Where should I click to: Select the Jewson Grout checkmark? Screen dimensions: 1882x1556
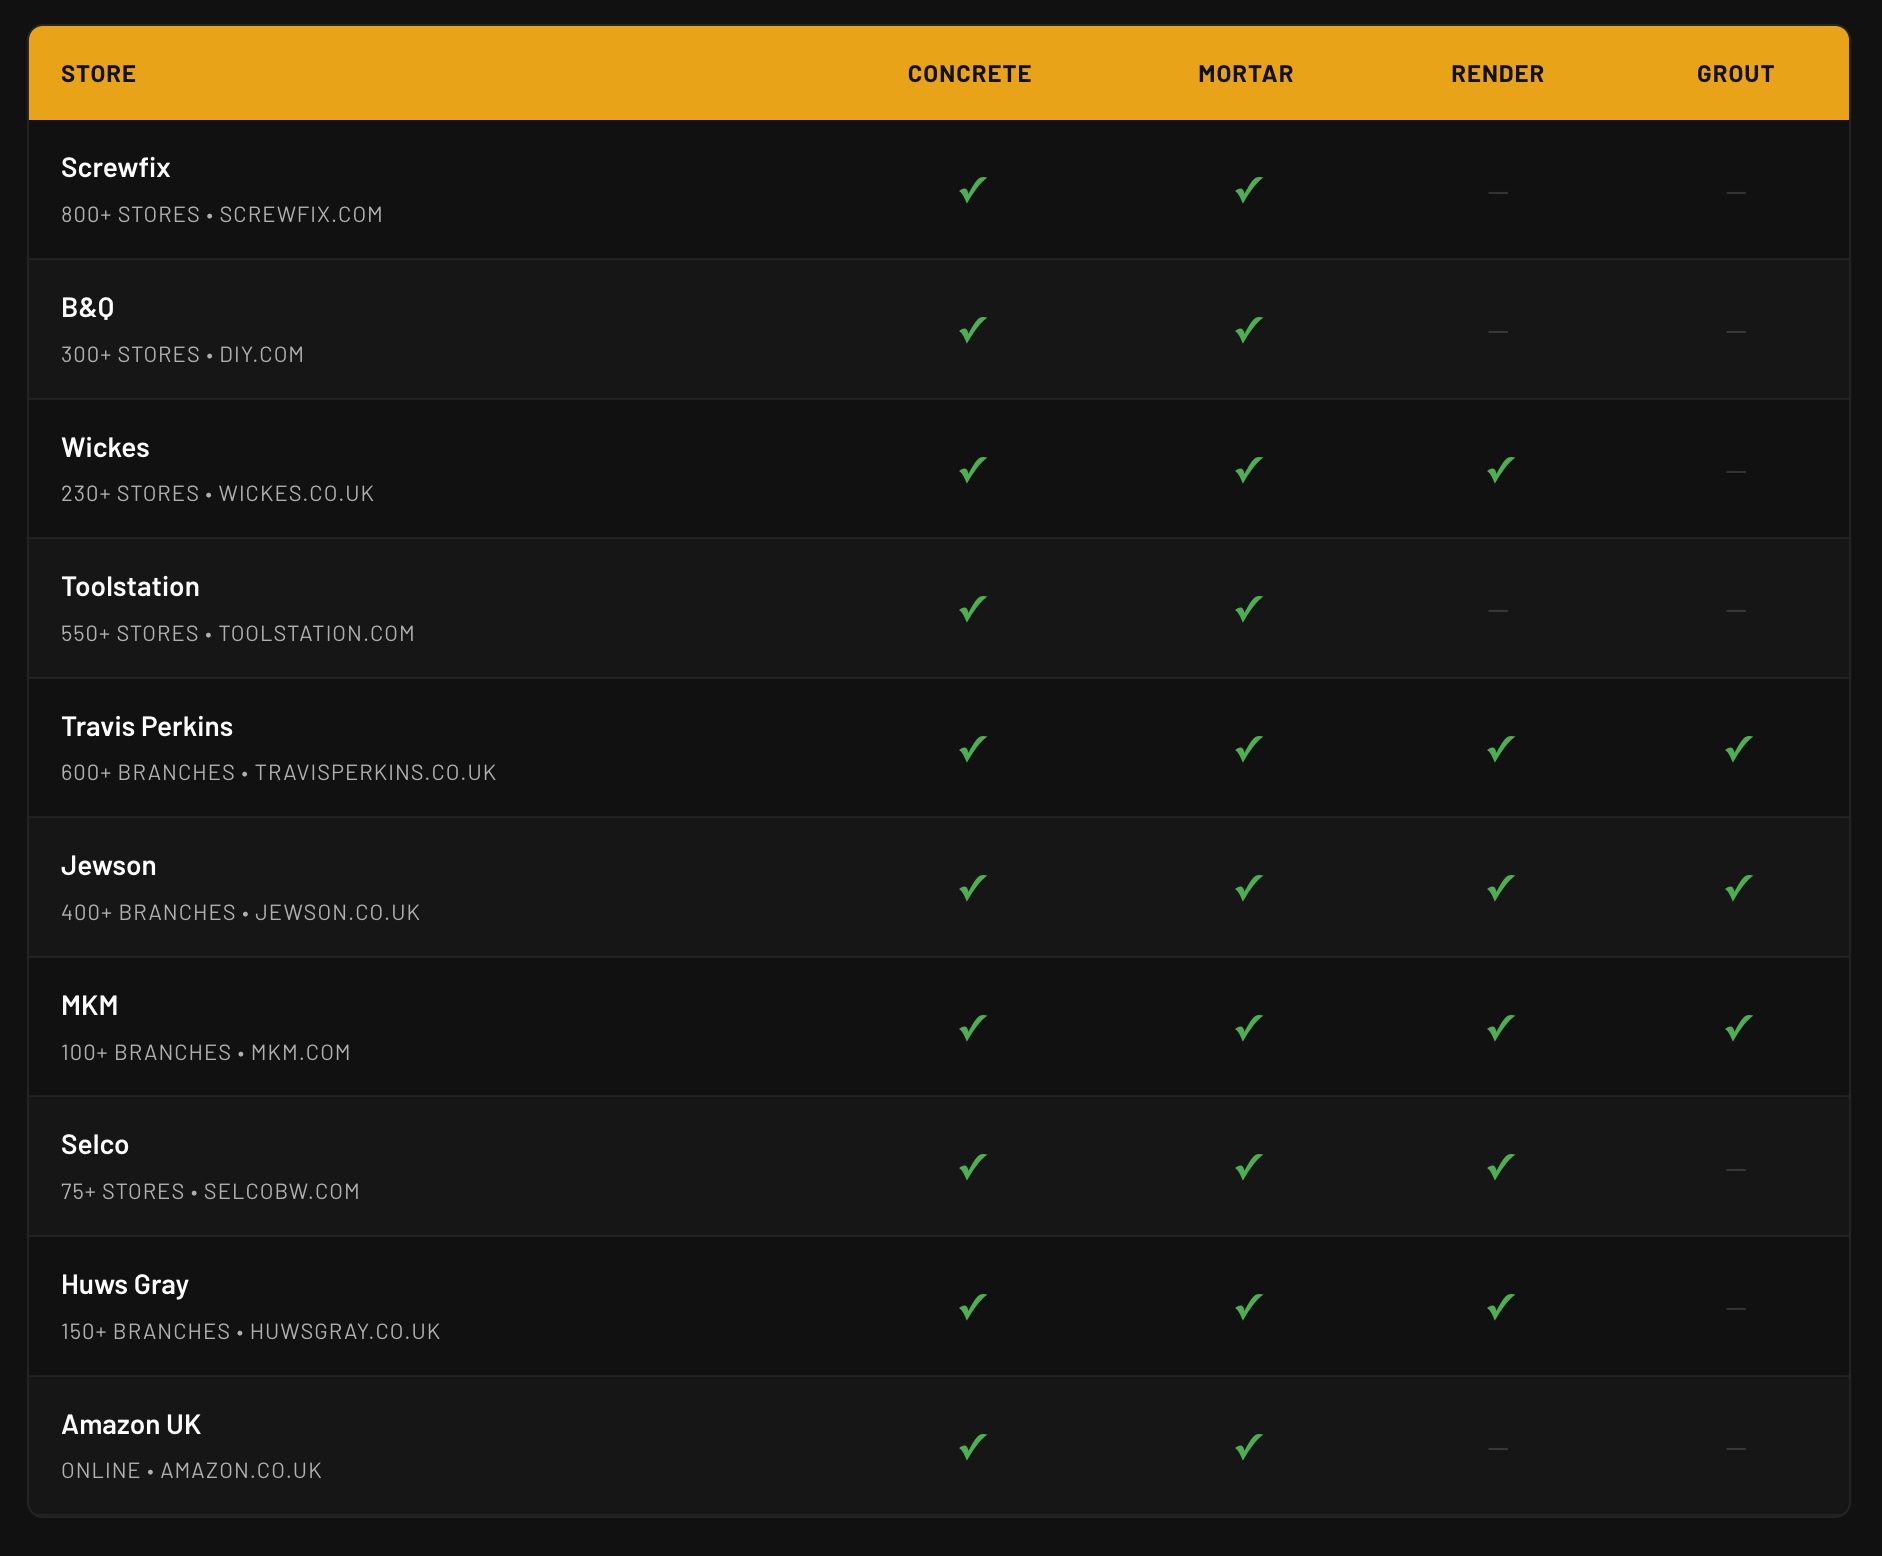coord(1738,888)
